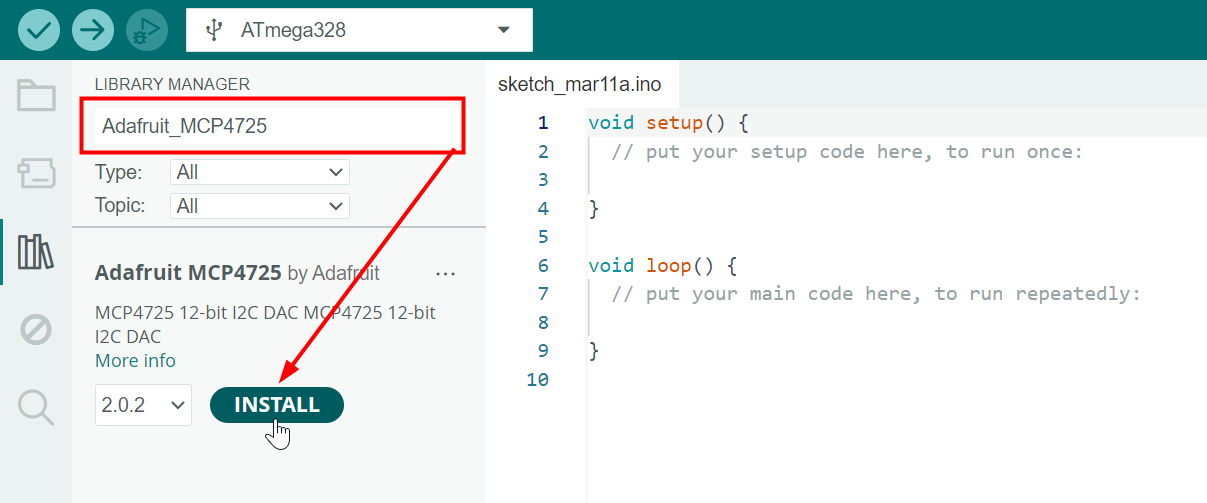
Task: Open the Adafruit MCP4725 three-dots menu
Action: point(446,273)
